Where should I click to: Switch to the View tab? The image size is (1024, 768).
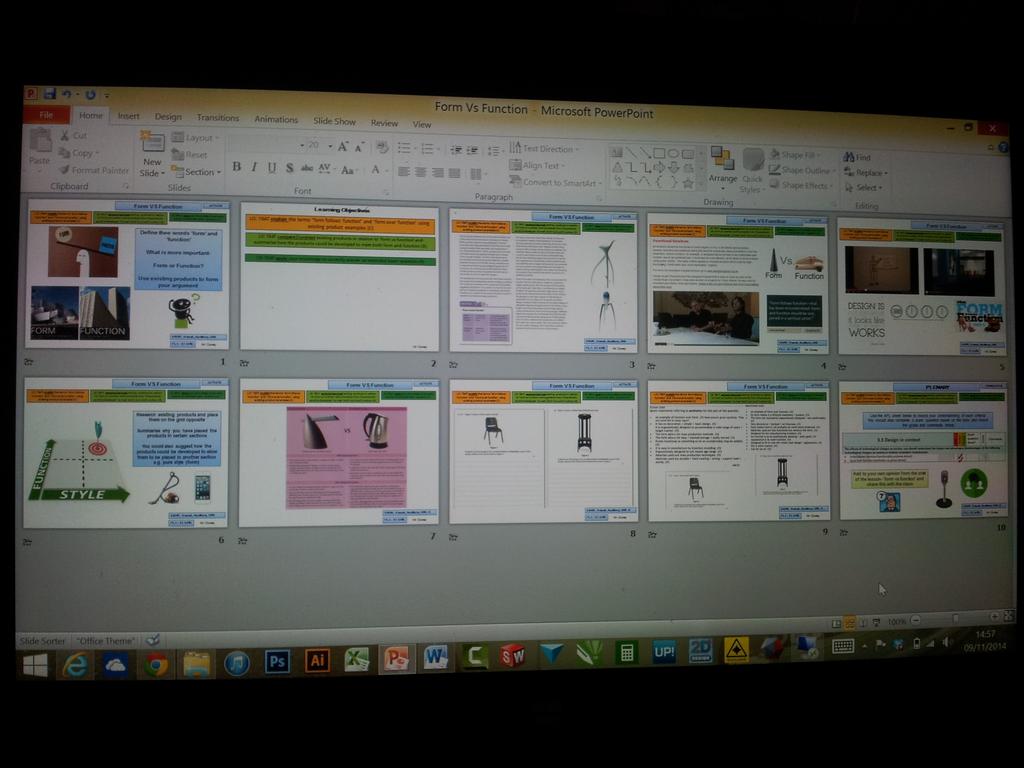pos(421,124)
